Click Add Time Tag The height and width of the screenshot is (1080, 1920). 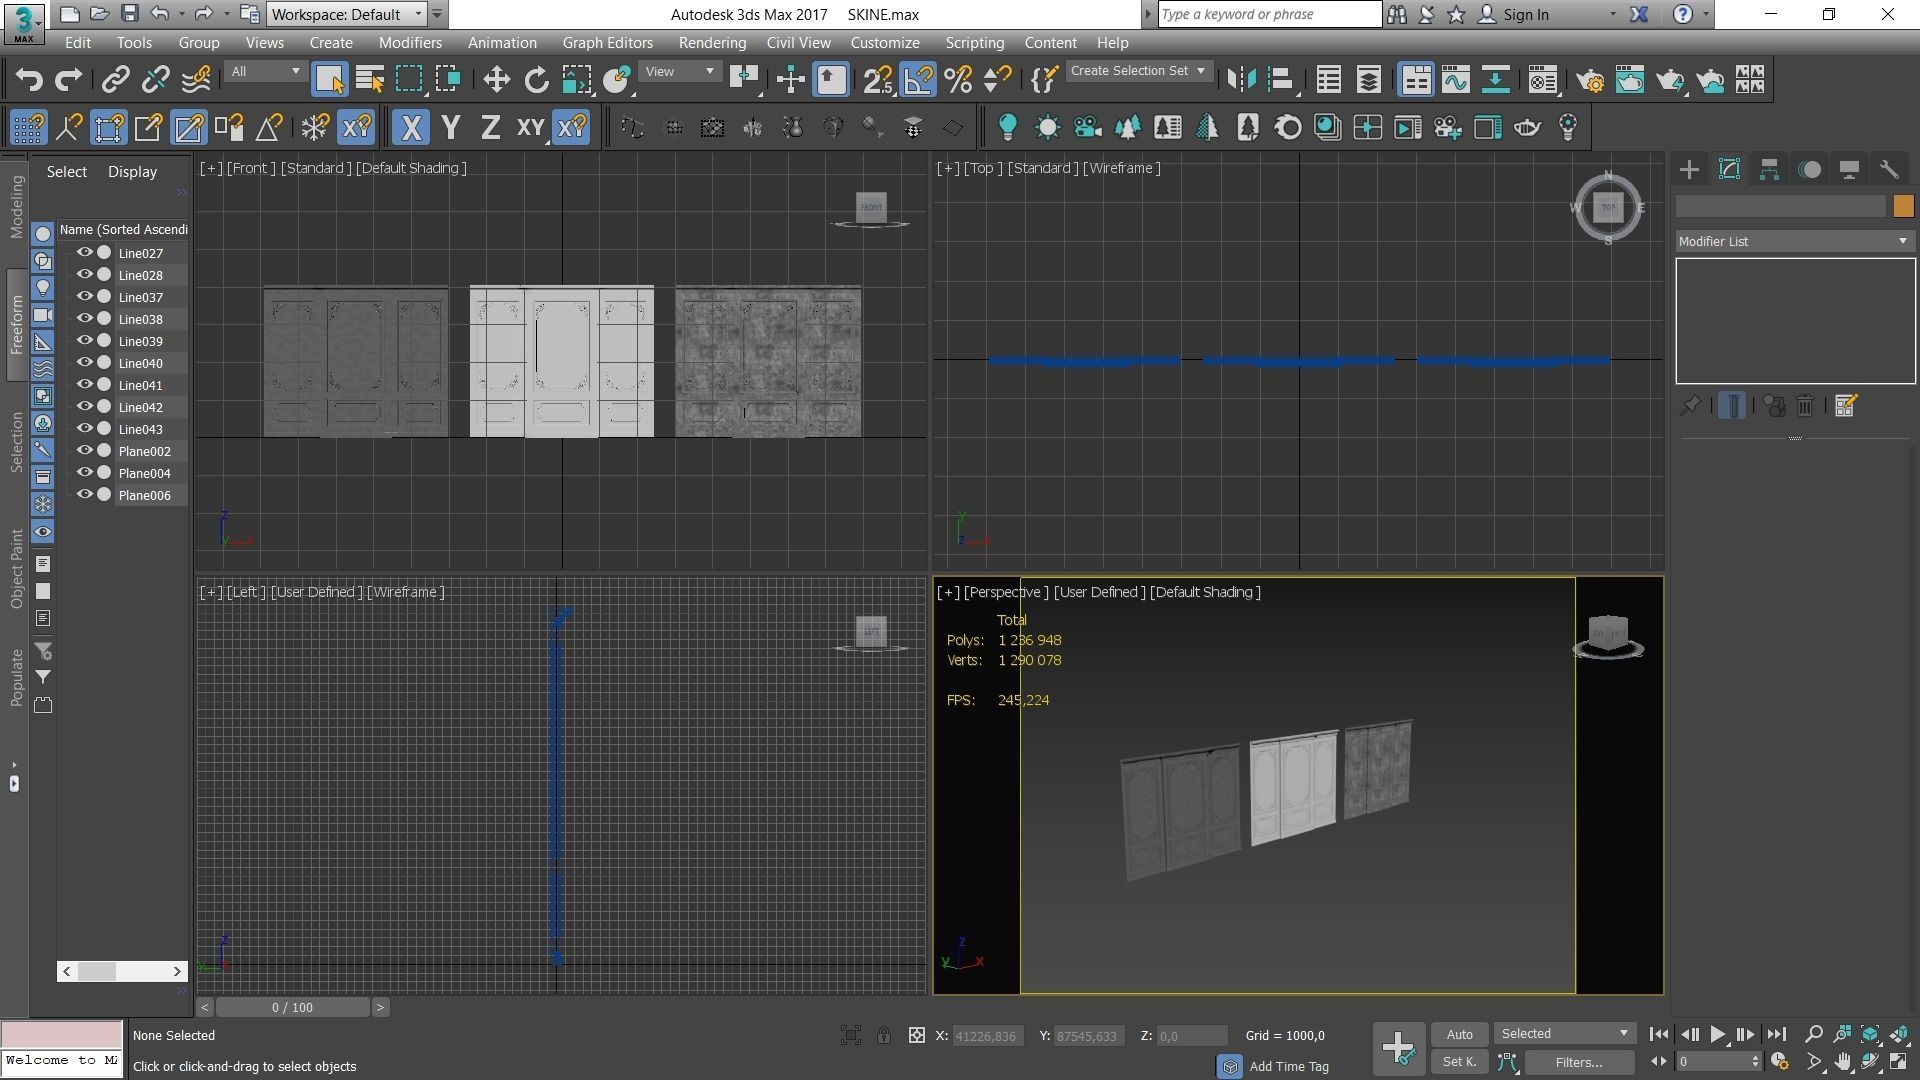pyautogui.click(x=1289, y=1067)
